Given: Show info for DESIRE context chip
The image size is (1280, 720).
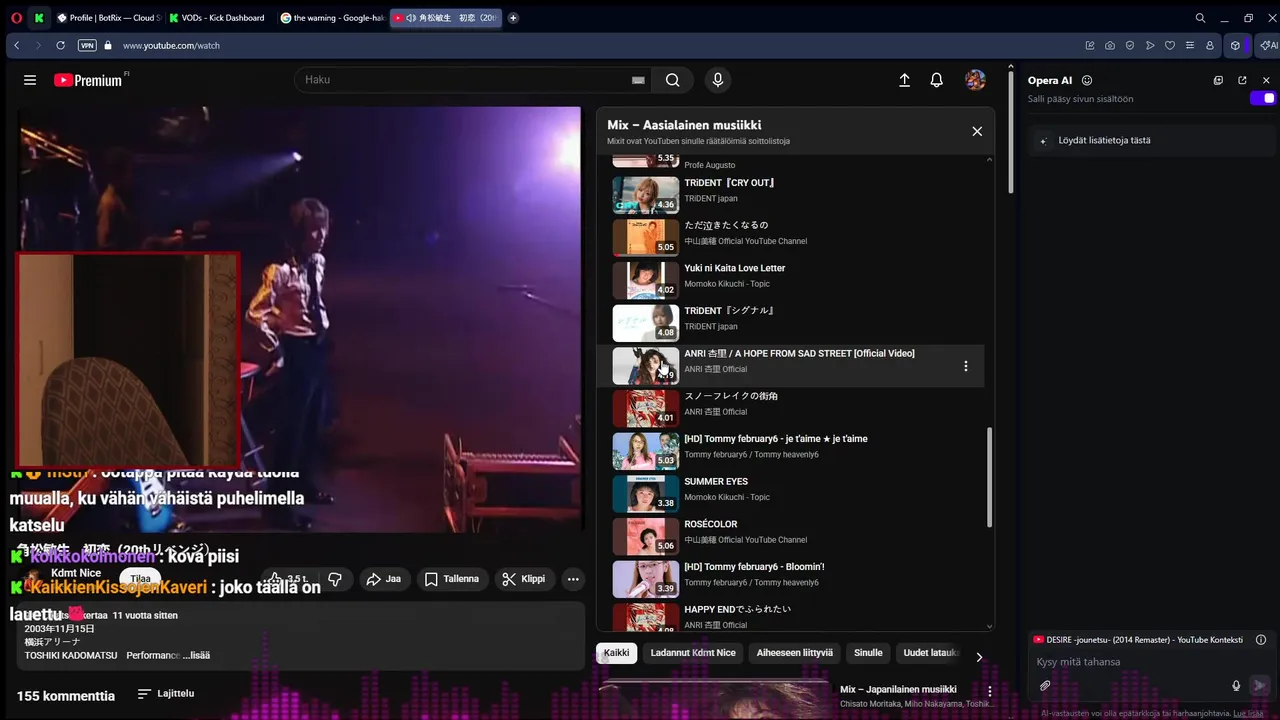Looking at the screenshot, I should [x=1261, y=640].
